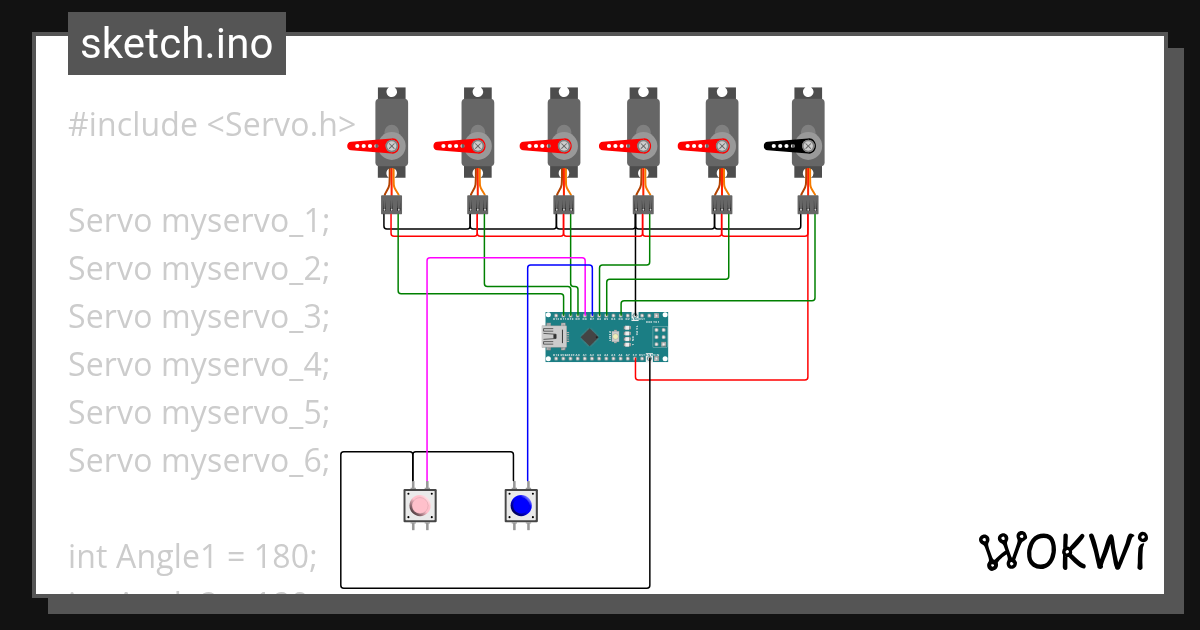Toggle the second servo's position screw
The image size is (1200, 630).
click(477, 145)
